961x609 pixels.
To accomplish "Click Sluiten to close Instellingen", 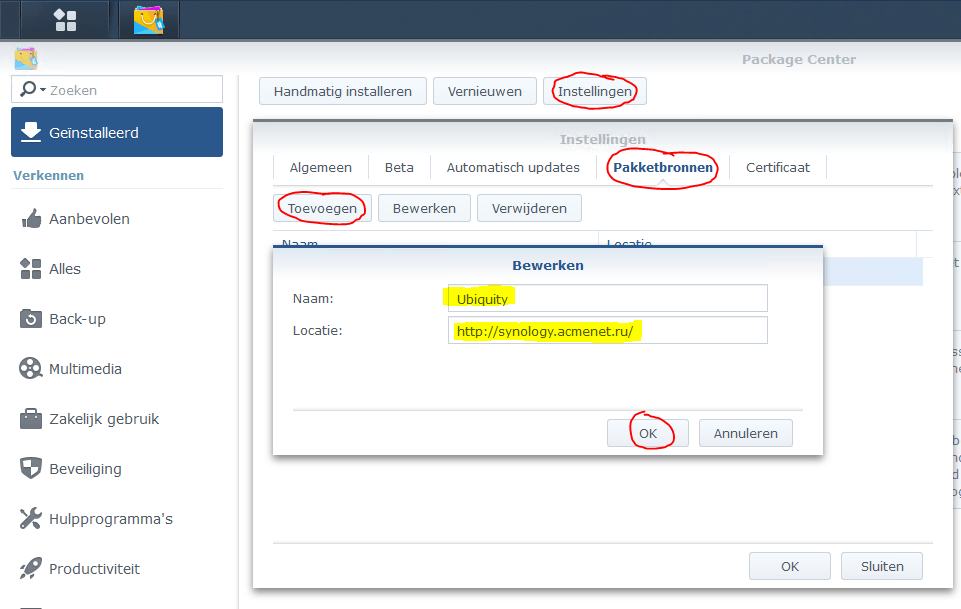I will pyautogui.click(x=882, y=566).
